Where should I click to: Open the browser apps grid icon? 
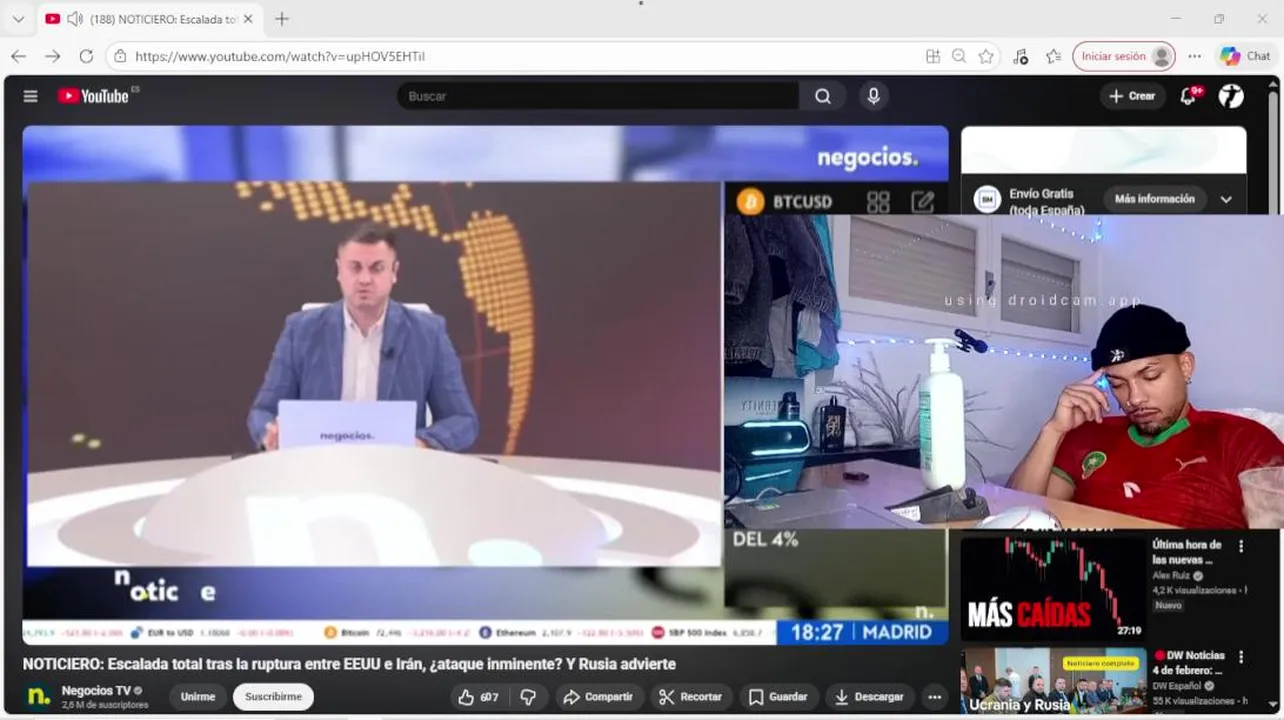[933, 56]
